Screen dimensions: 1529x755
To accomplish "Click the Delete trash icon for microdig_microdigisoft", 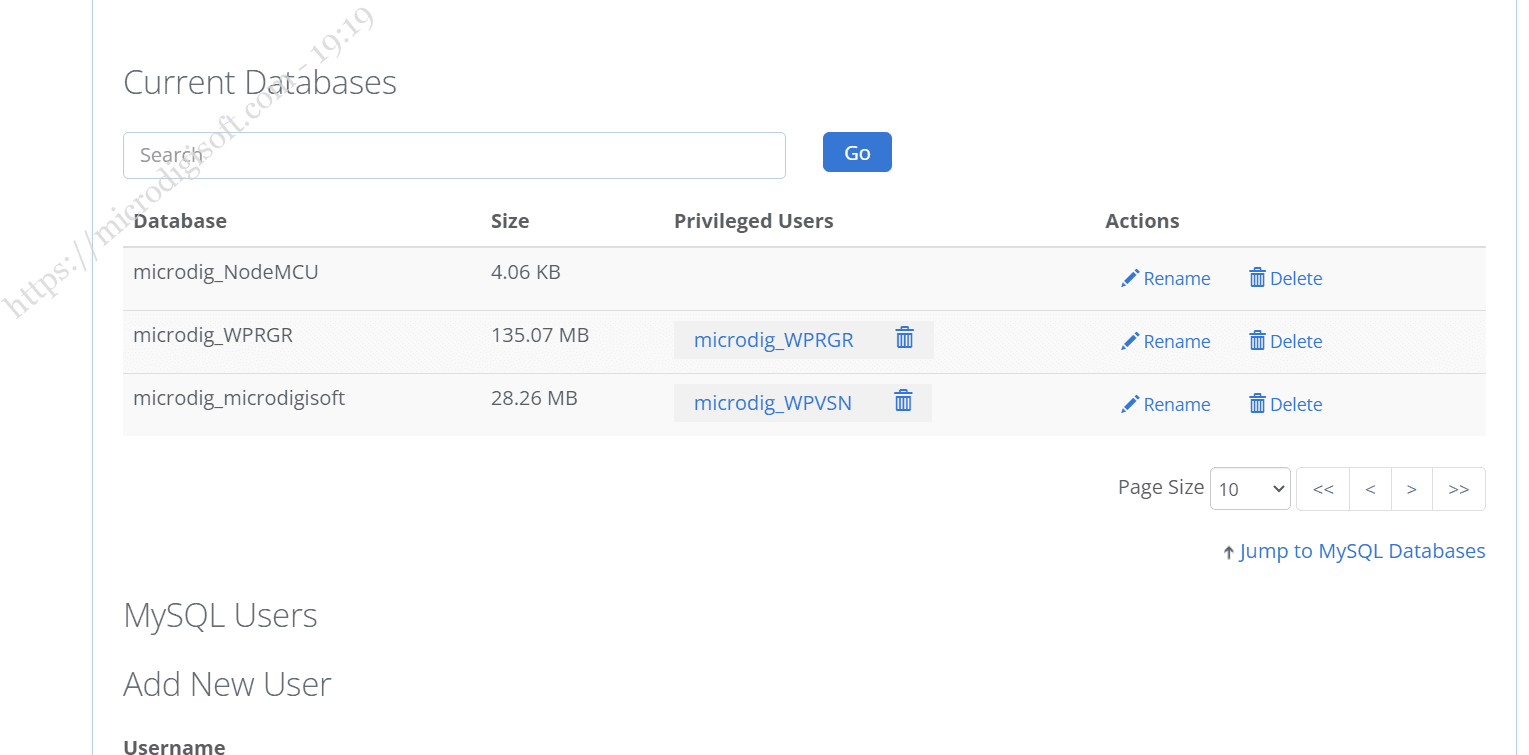I will [1258, 404].
